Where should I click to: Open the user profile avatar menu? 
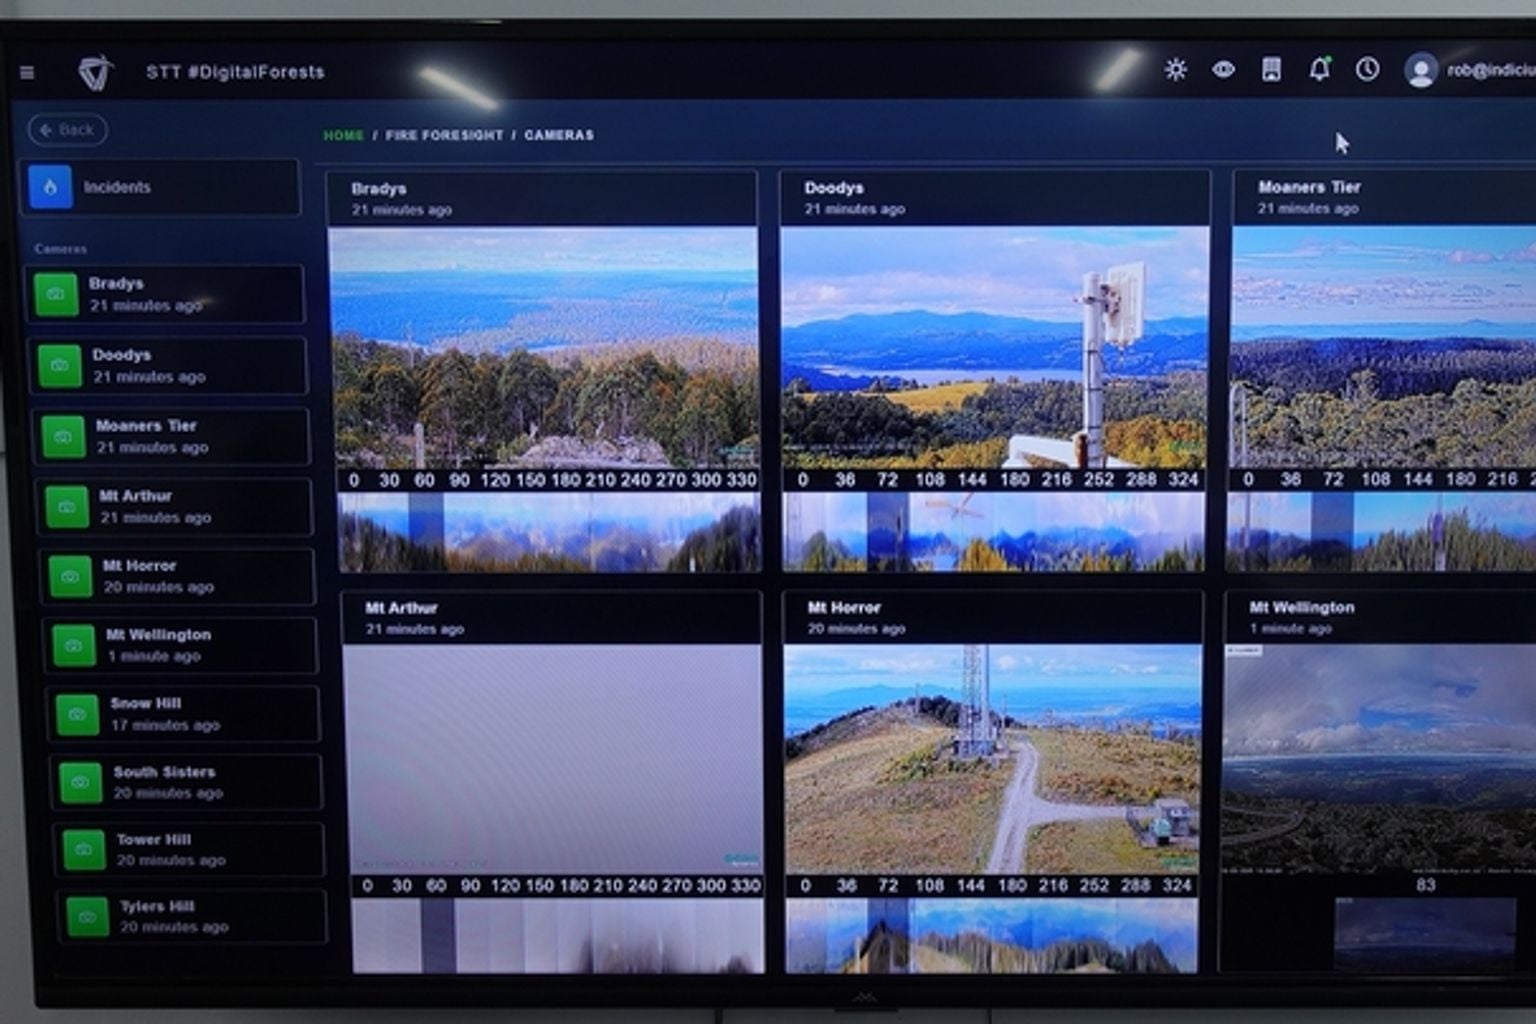[x=1420, y=70]
